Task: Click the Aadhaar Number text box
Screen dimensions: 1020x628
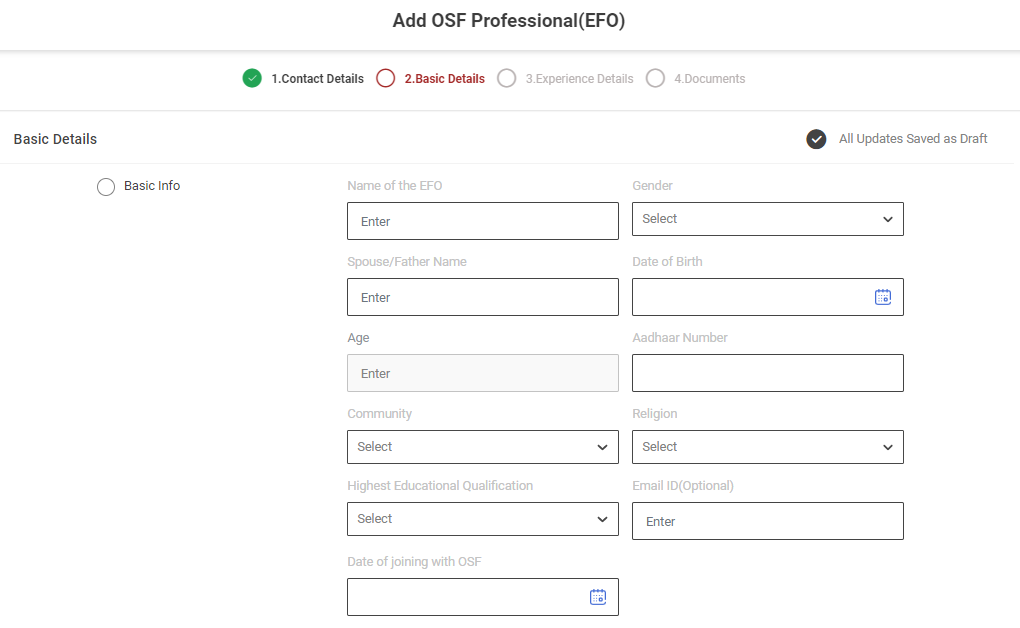Action: (x=767, y=373)
